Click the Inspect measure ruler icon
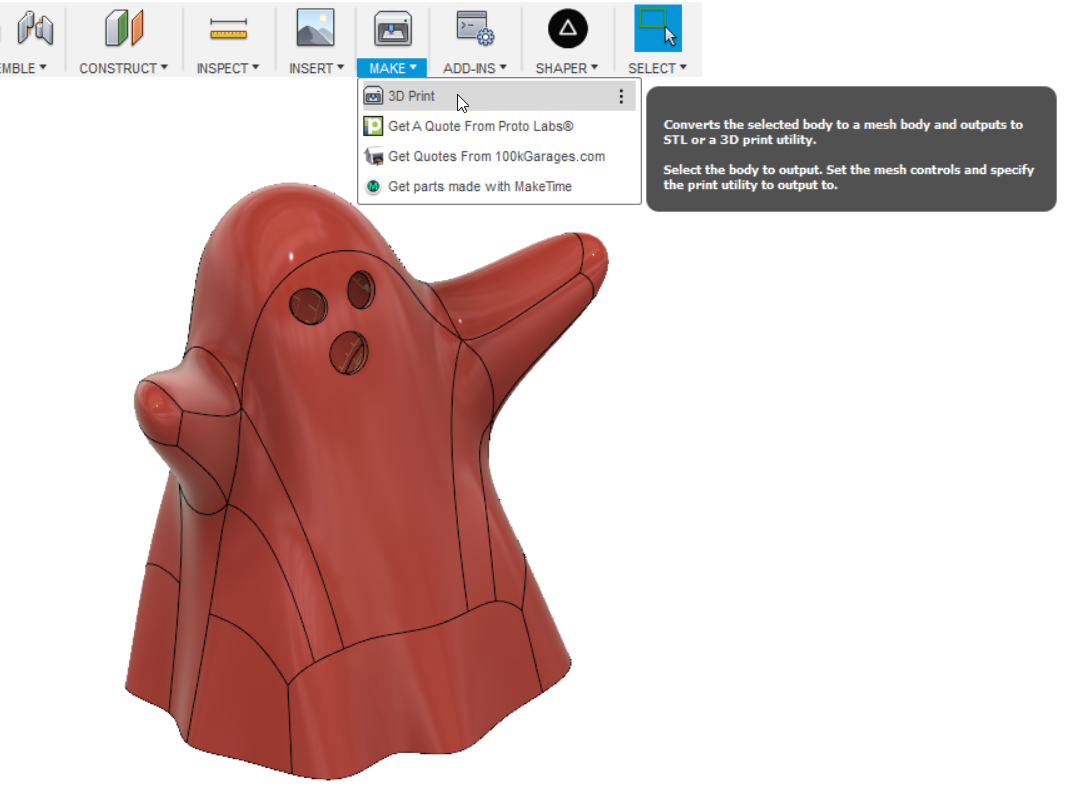1080x810 pixels. coord(228,30)
